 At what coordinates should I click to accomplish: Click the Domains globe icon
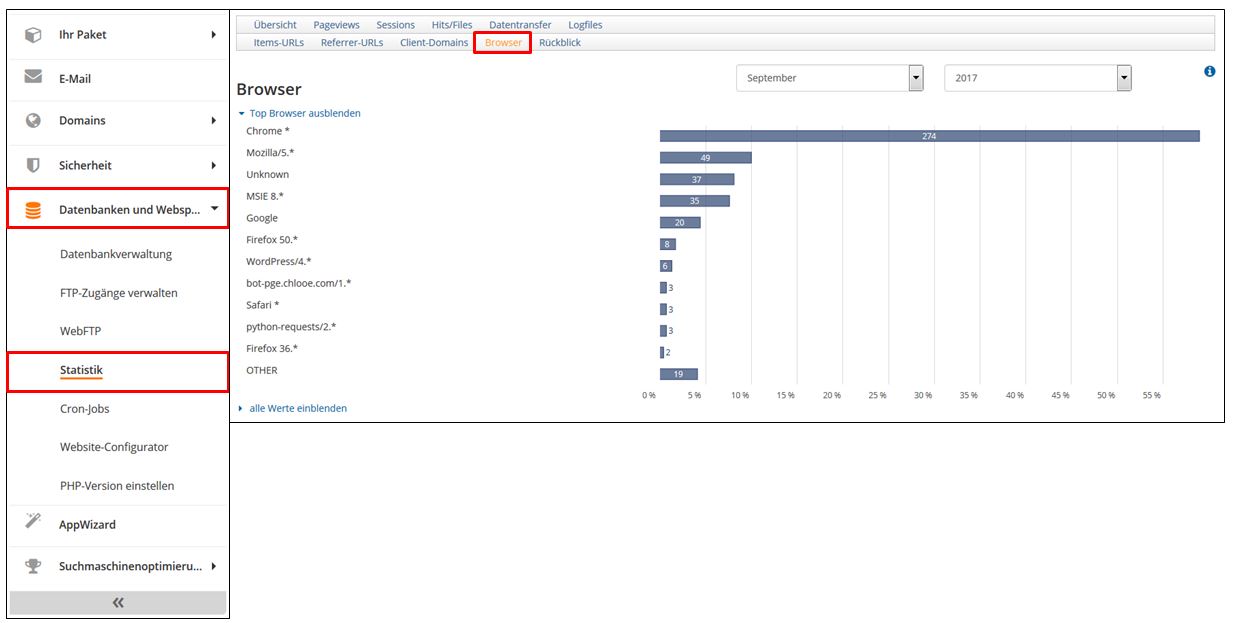click(33, 121)
